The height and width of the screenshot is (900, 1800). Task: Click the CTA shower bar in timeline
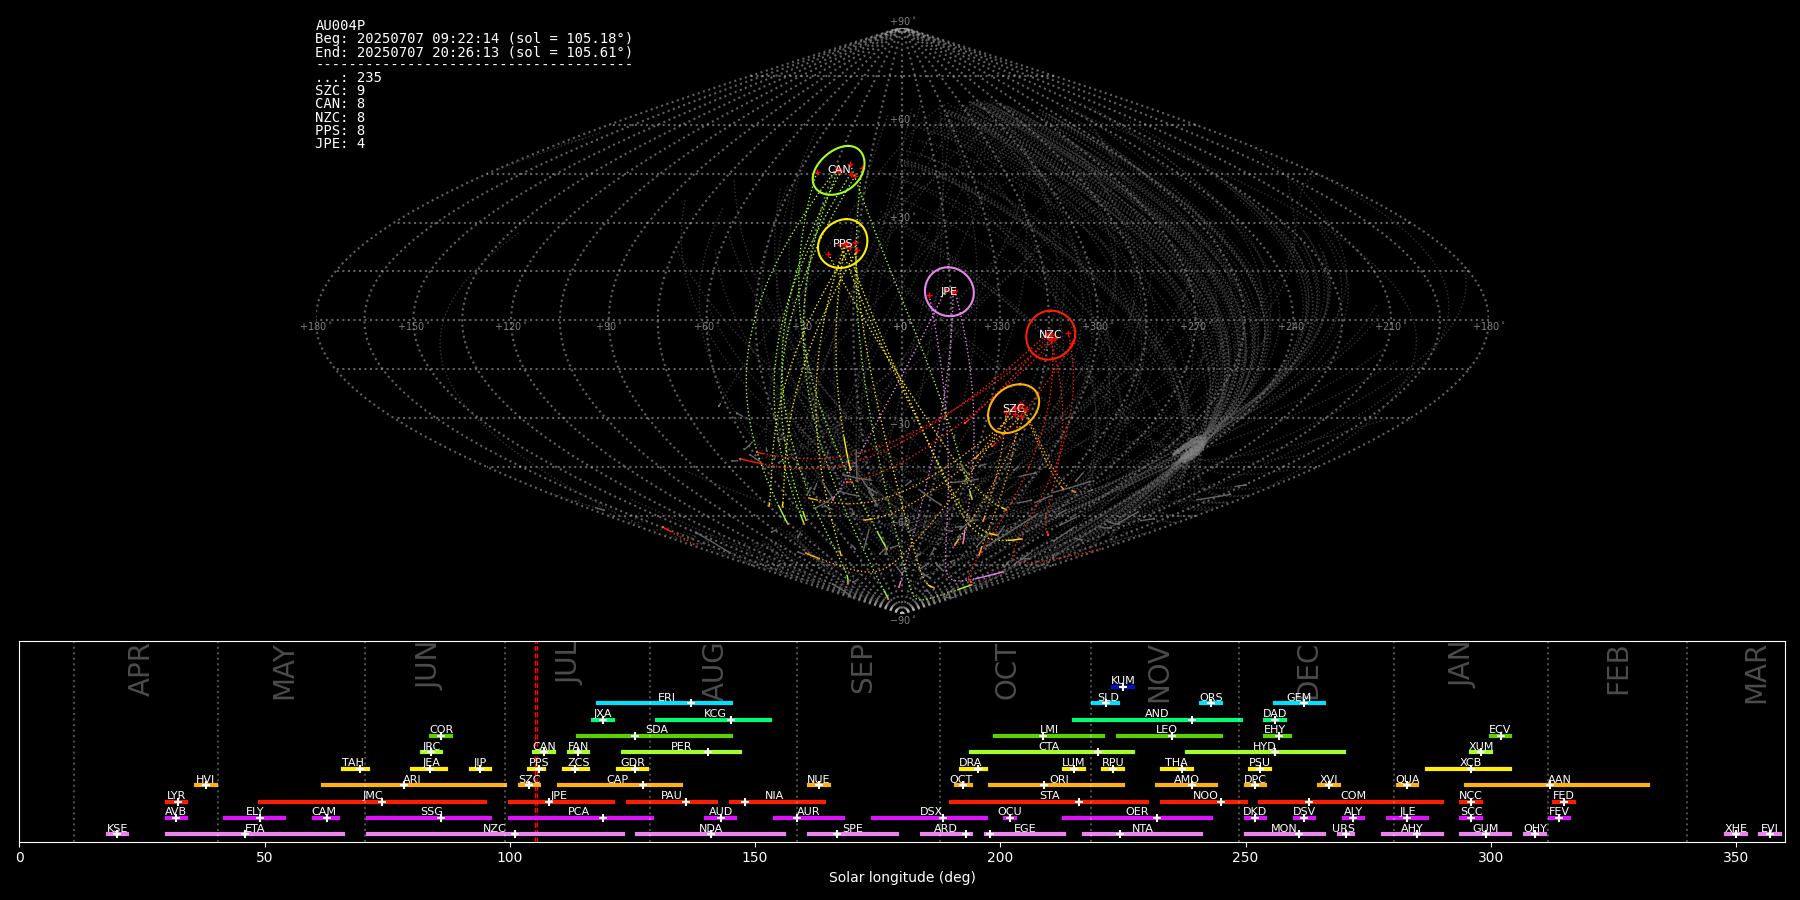click(1052, 752)
